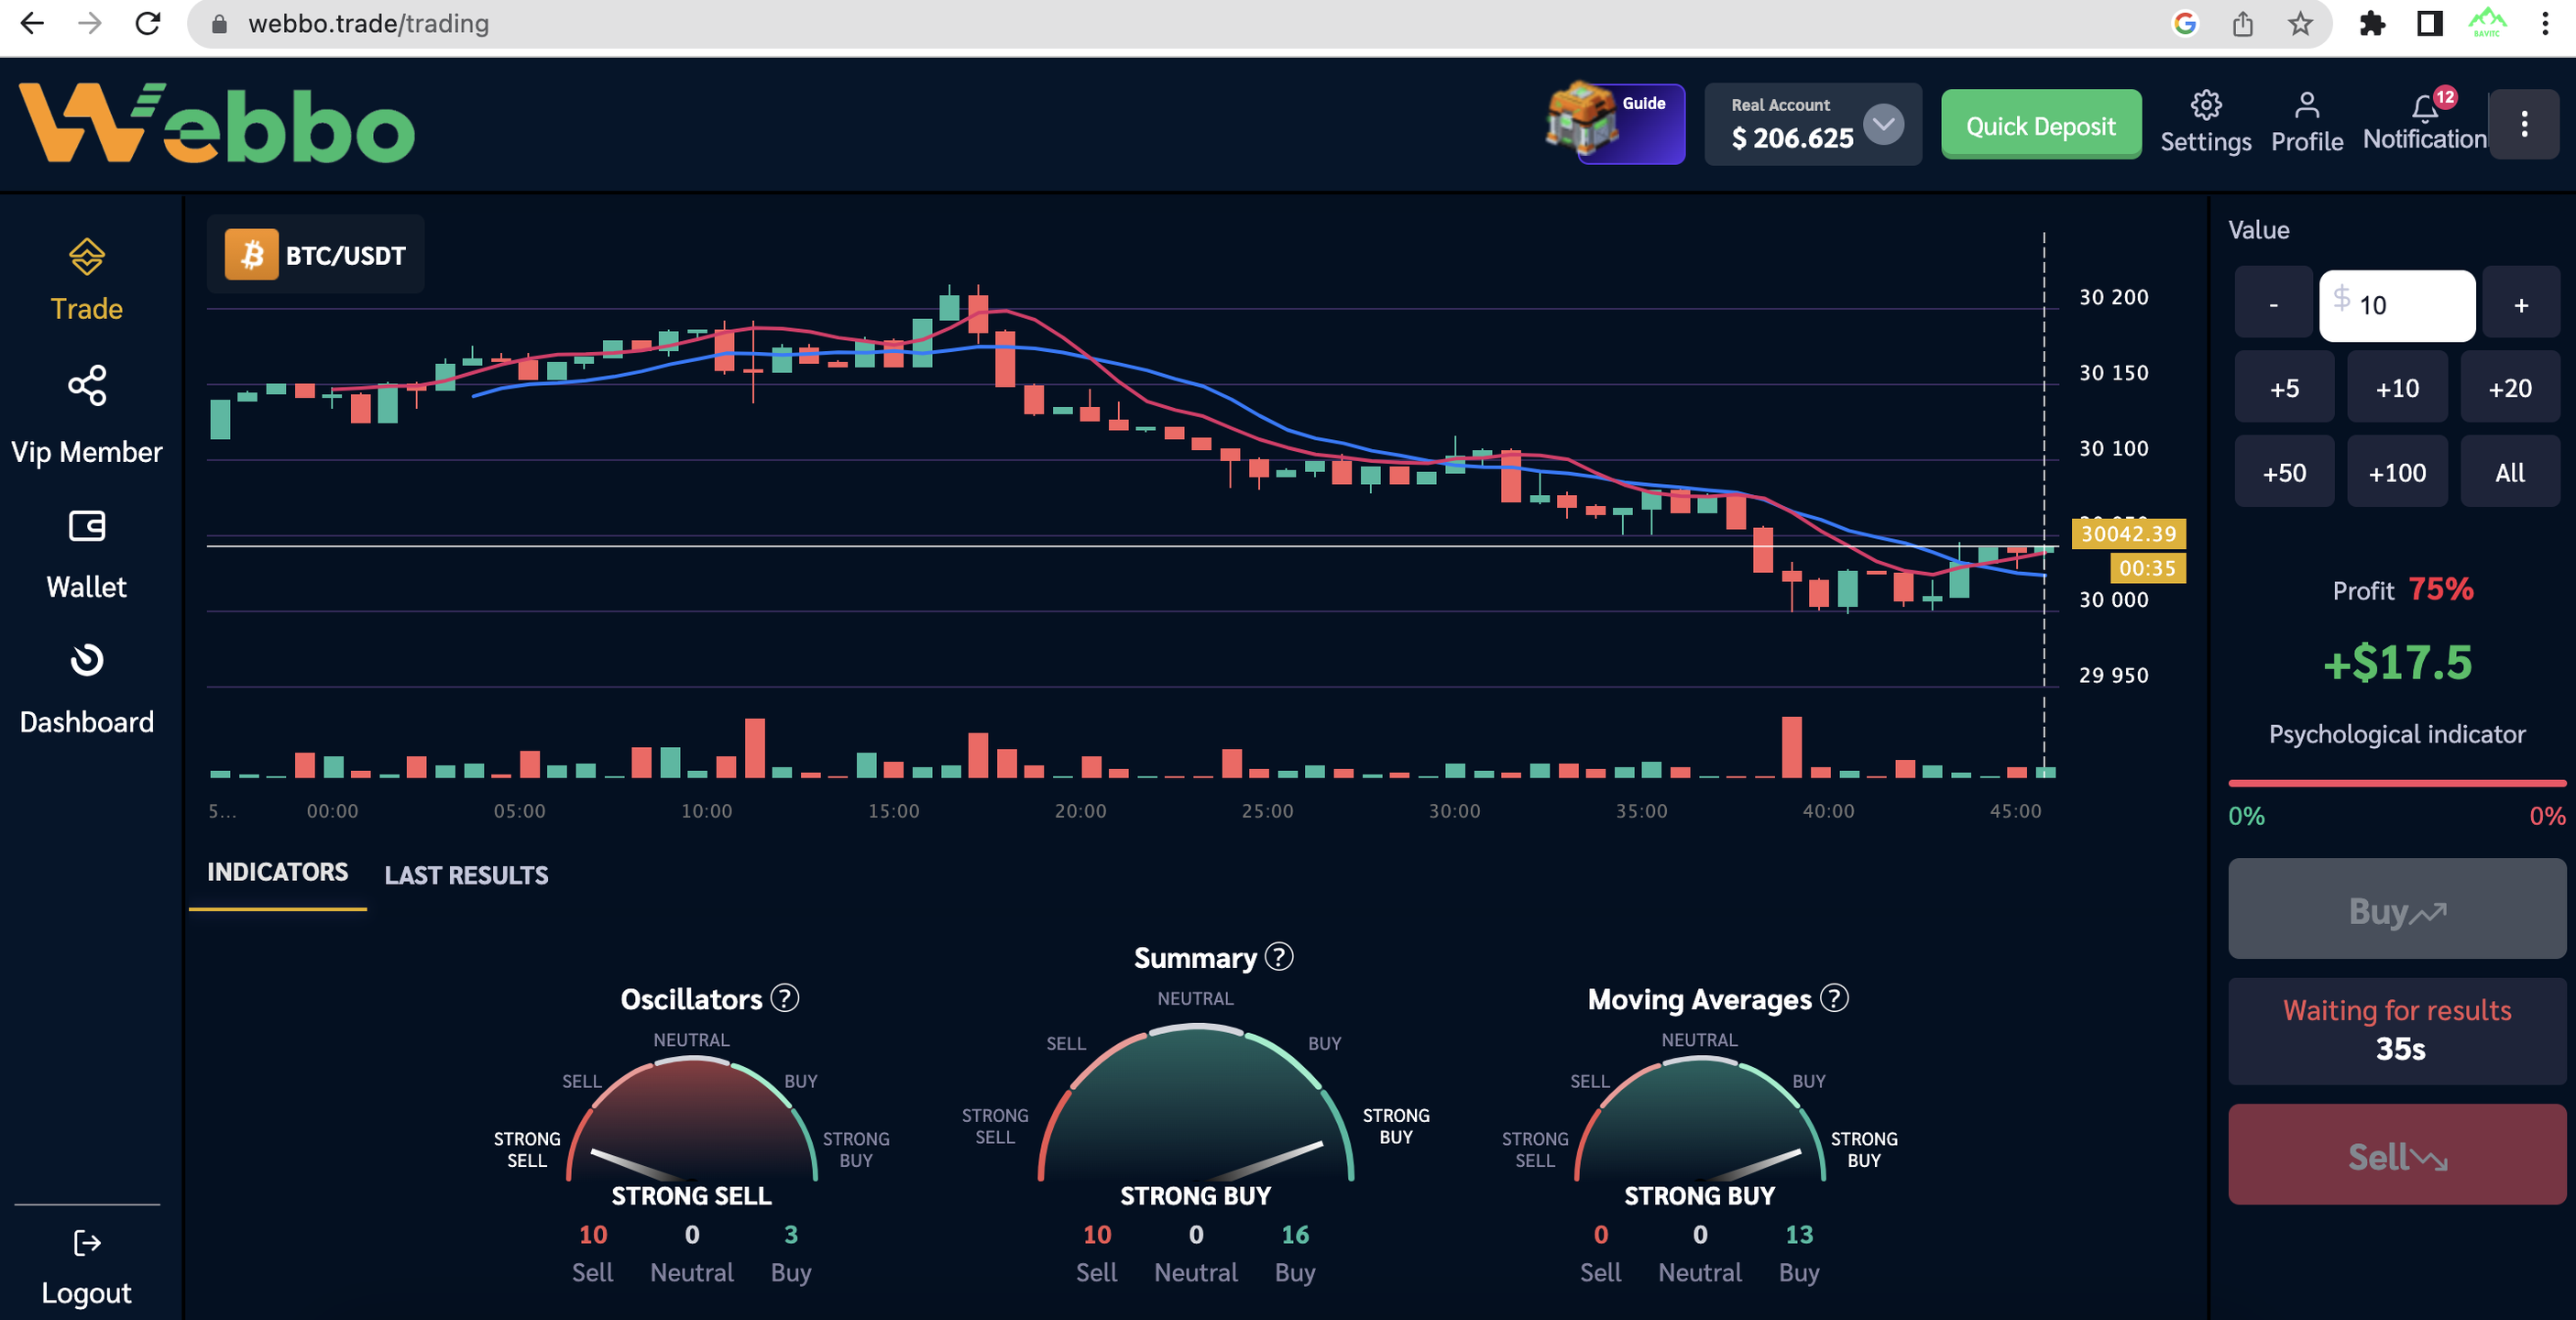Click the Psychological indicator bar

[2396, 783]
